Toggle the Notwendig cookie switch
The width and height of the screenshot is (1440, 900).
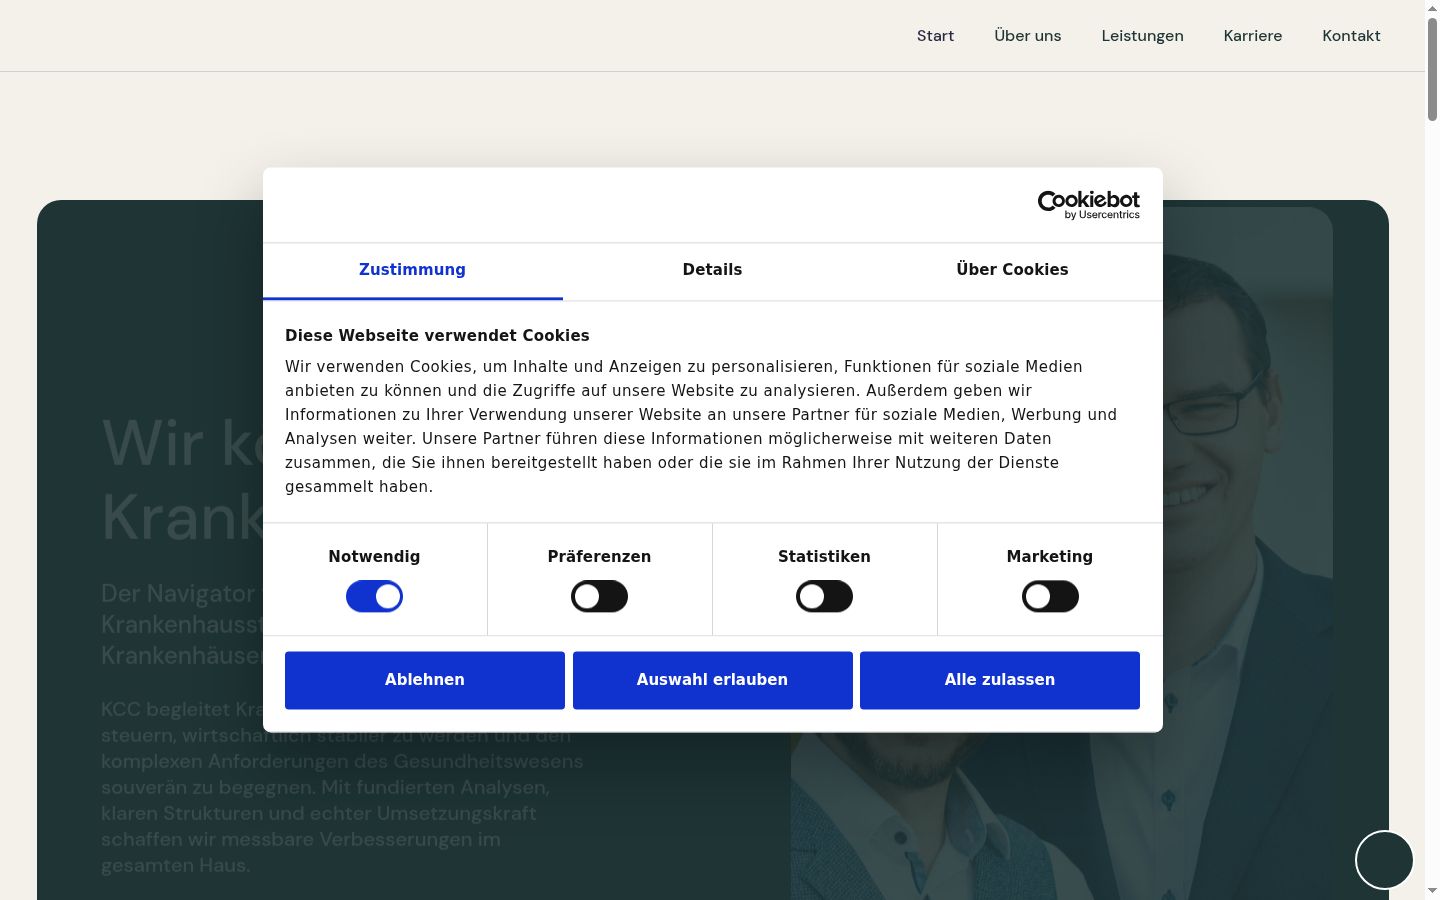point(374,597)
